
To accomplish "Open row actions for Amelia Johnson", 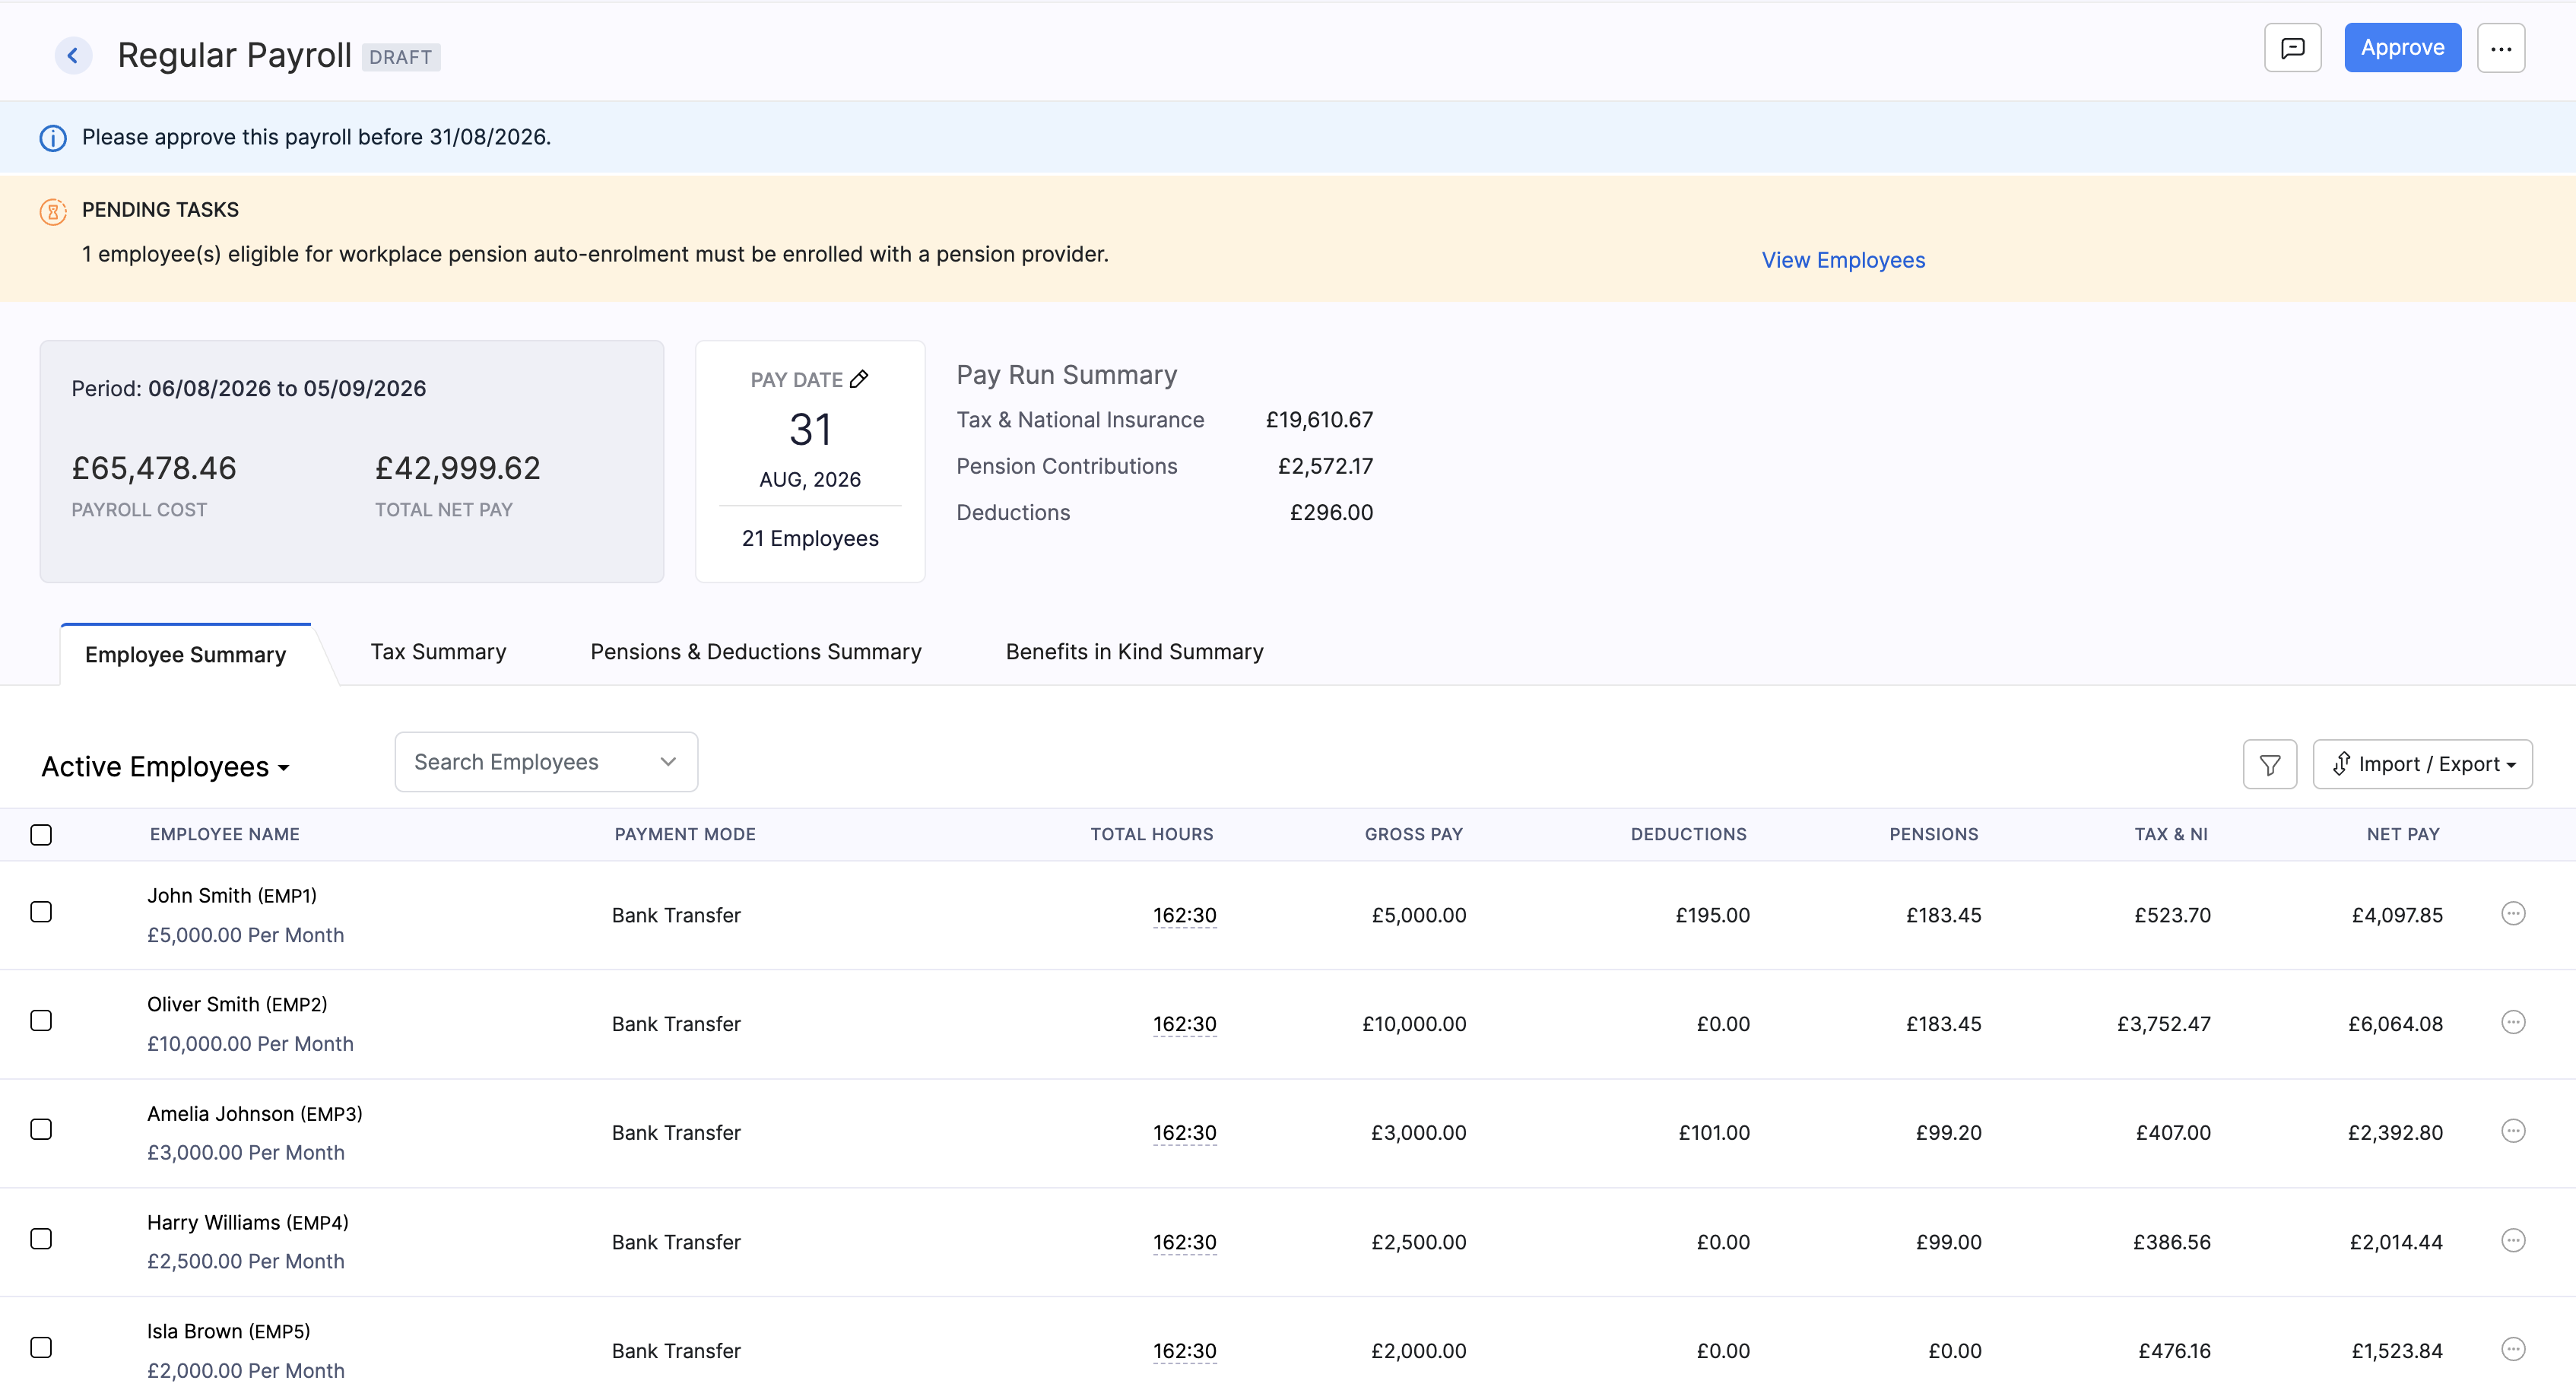I will tap(2513, 1131).
